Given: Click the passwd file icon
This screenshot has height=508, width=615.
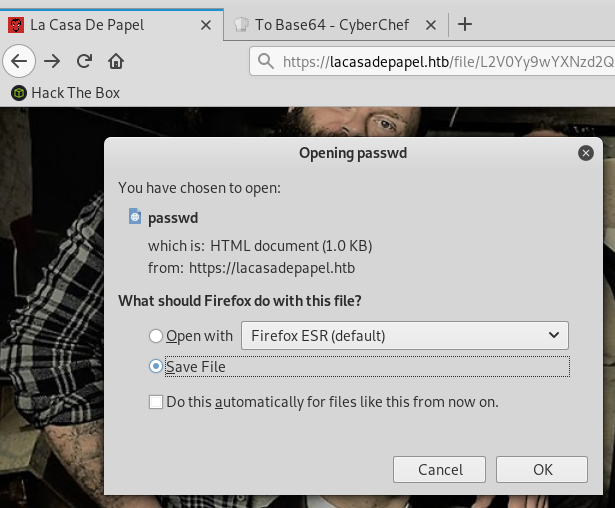Looking at the screenshot, I should pos(135,216).
